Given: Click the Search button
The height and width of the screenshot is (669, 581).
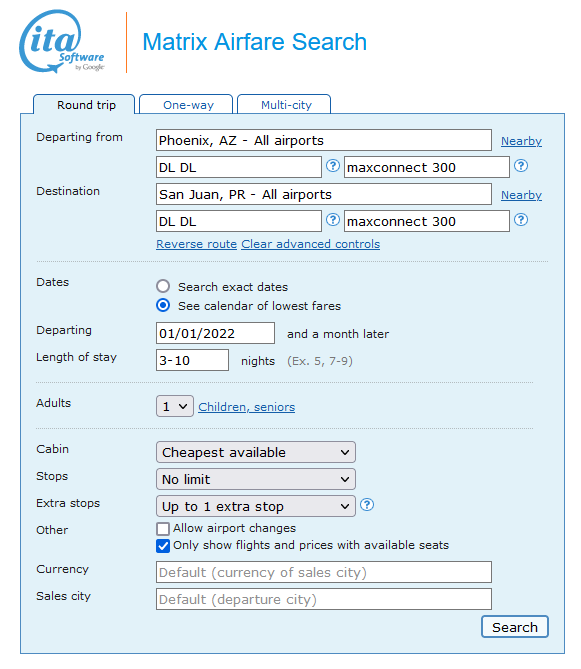Looking at the screenshot, I should coord(515,627).
